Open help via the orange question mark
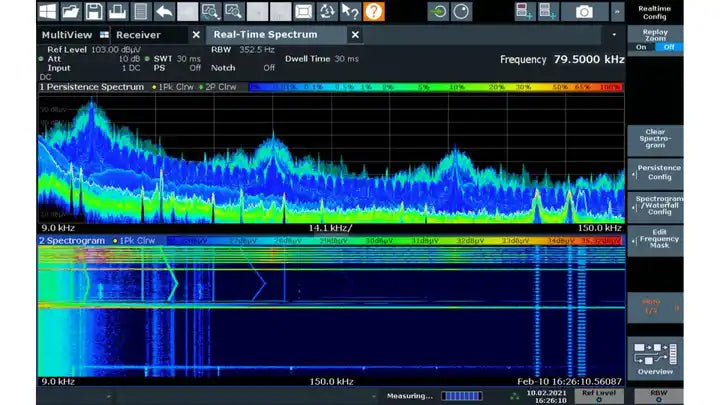Viewport: 720px width, 405px height. click(374, 12)
